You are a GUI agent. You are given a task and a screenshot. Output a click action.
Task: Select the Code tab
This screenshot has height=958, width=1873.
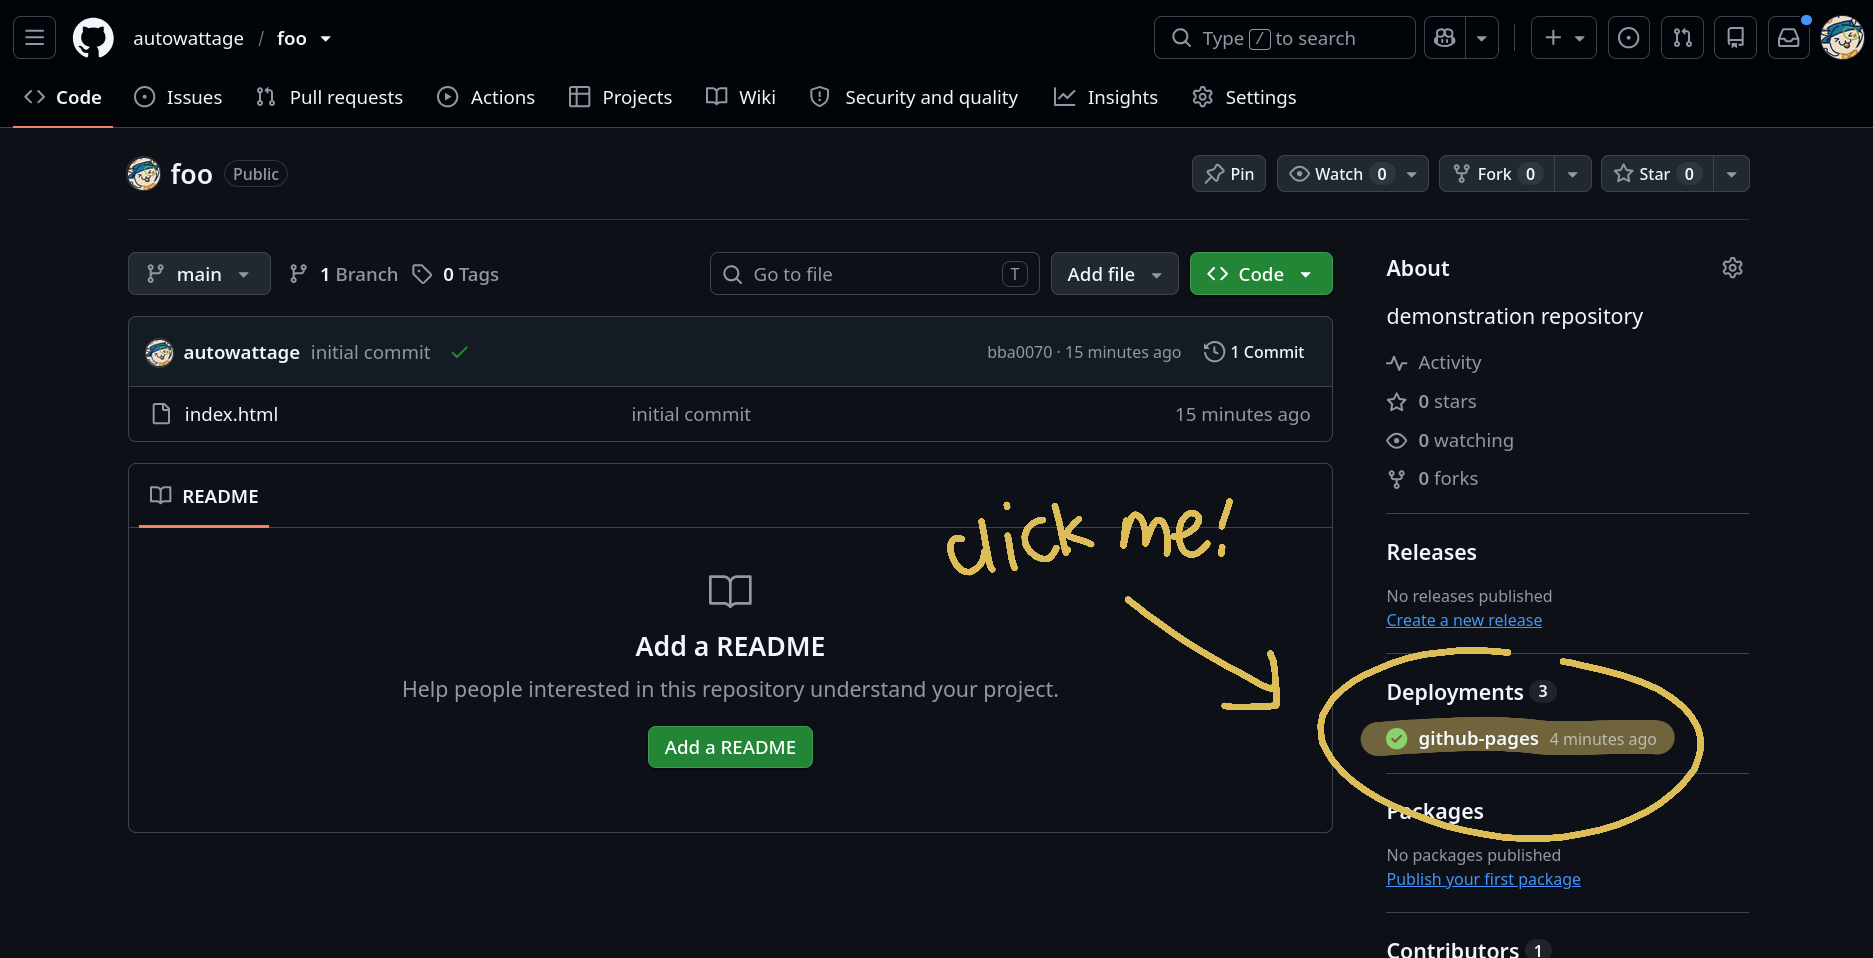tap(63, 97)
